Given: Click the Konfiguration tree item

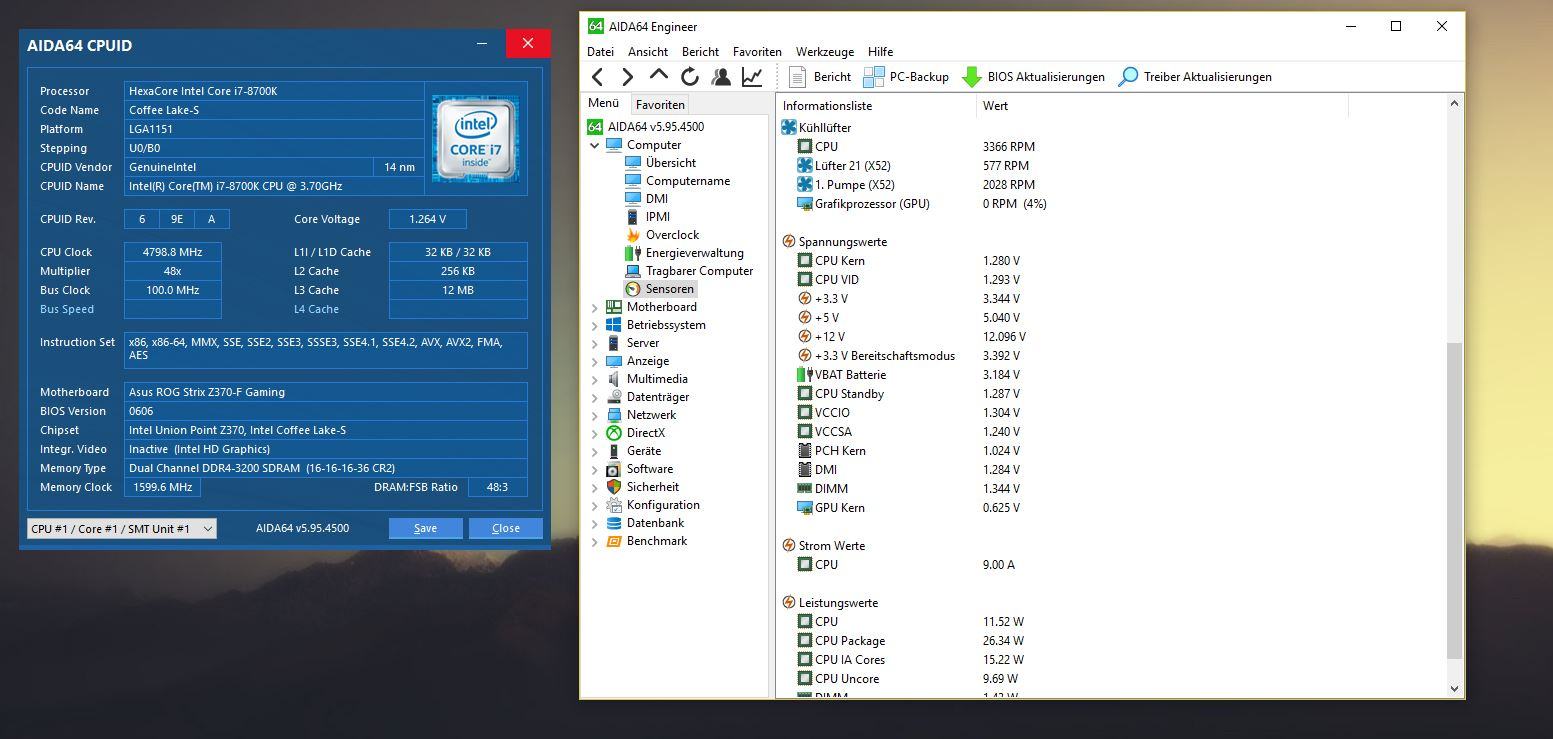Looking at the screenshot, I should click(x=652, y=505).
